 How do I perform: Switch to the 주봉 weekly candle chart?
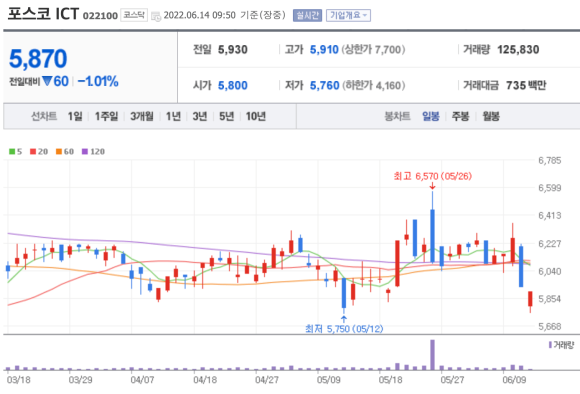point(461,117)
